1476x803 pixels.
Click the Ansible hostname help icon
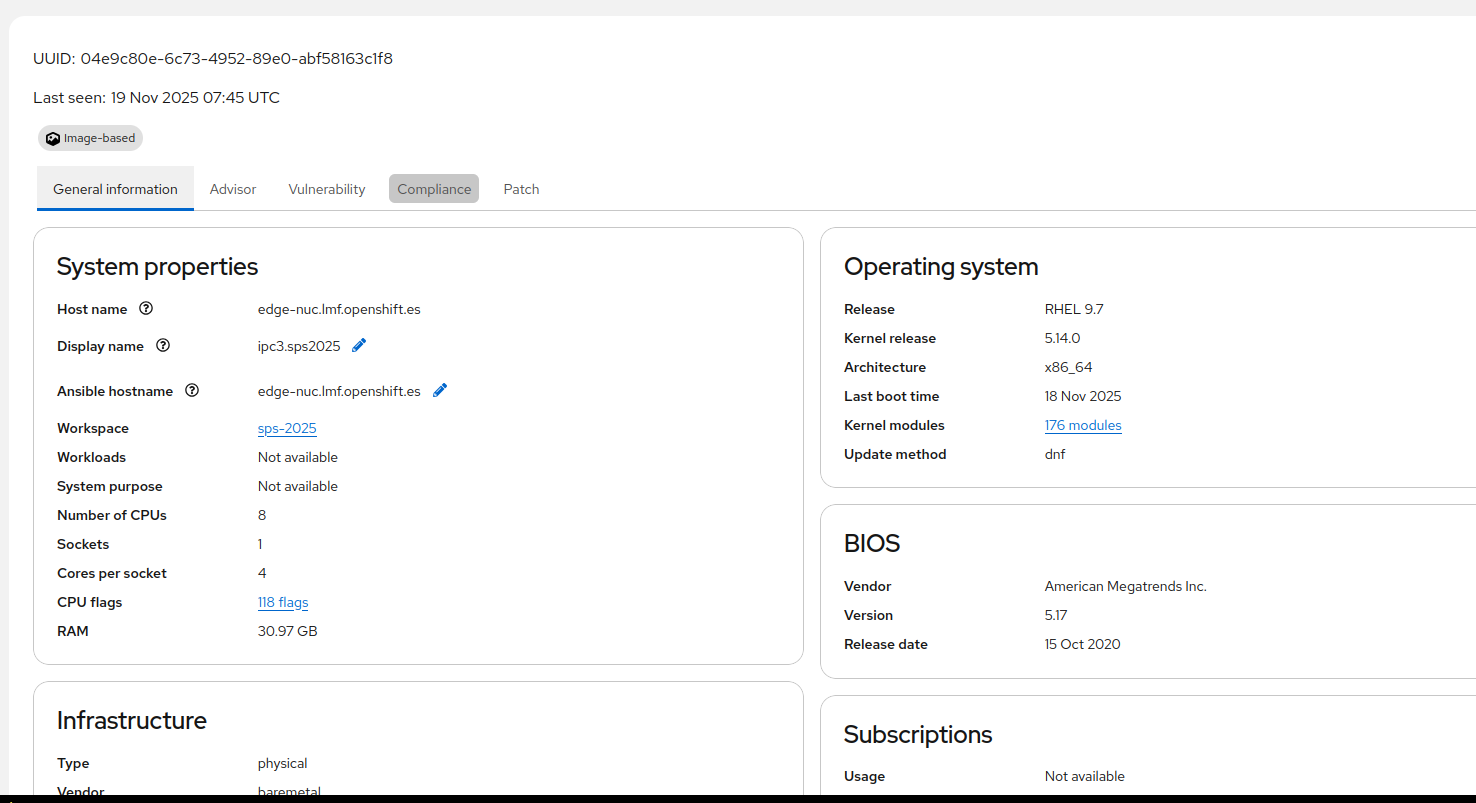coord(192,391)
